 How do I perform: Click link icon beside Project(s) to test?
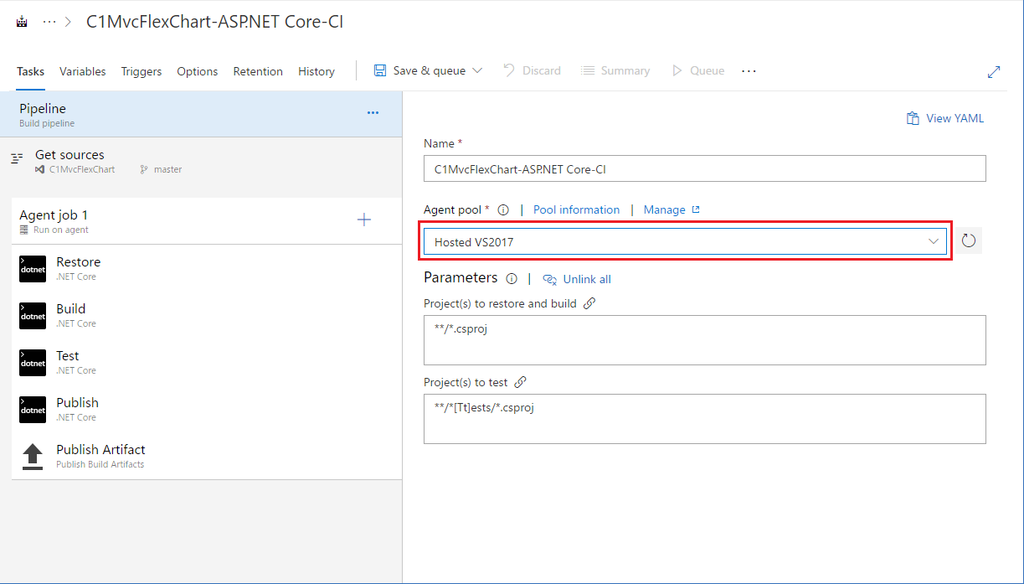(x=520, y=382)
